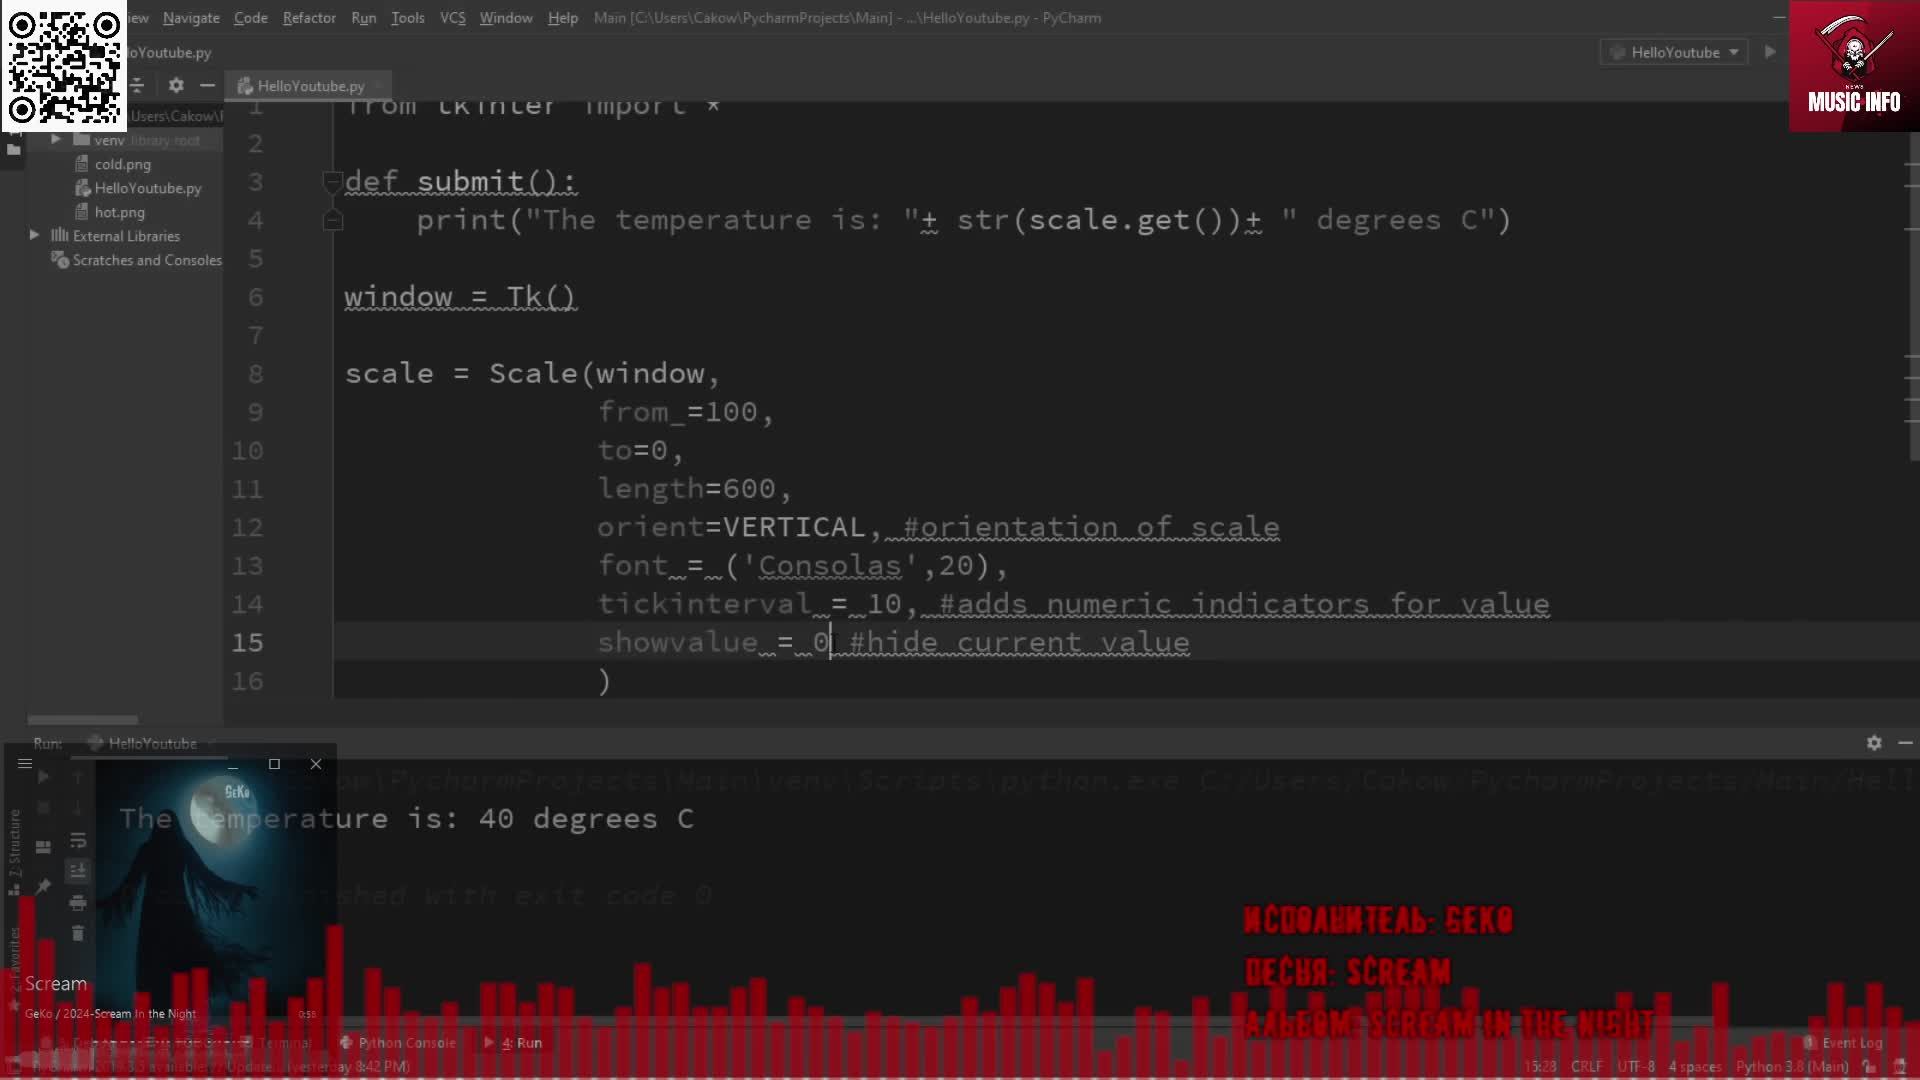
Task: Click project panel horizontal scrollbar
Action: (82, 720)
